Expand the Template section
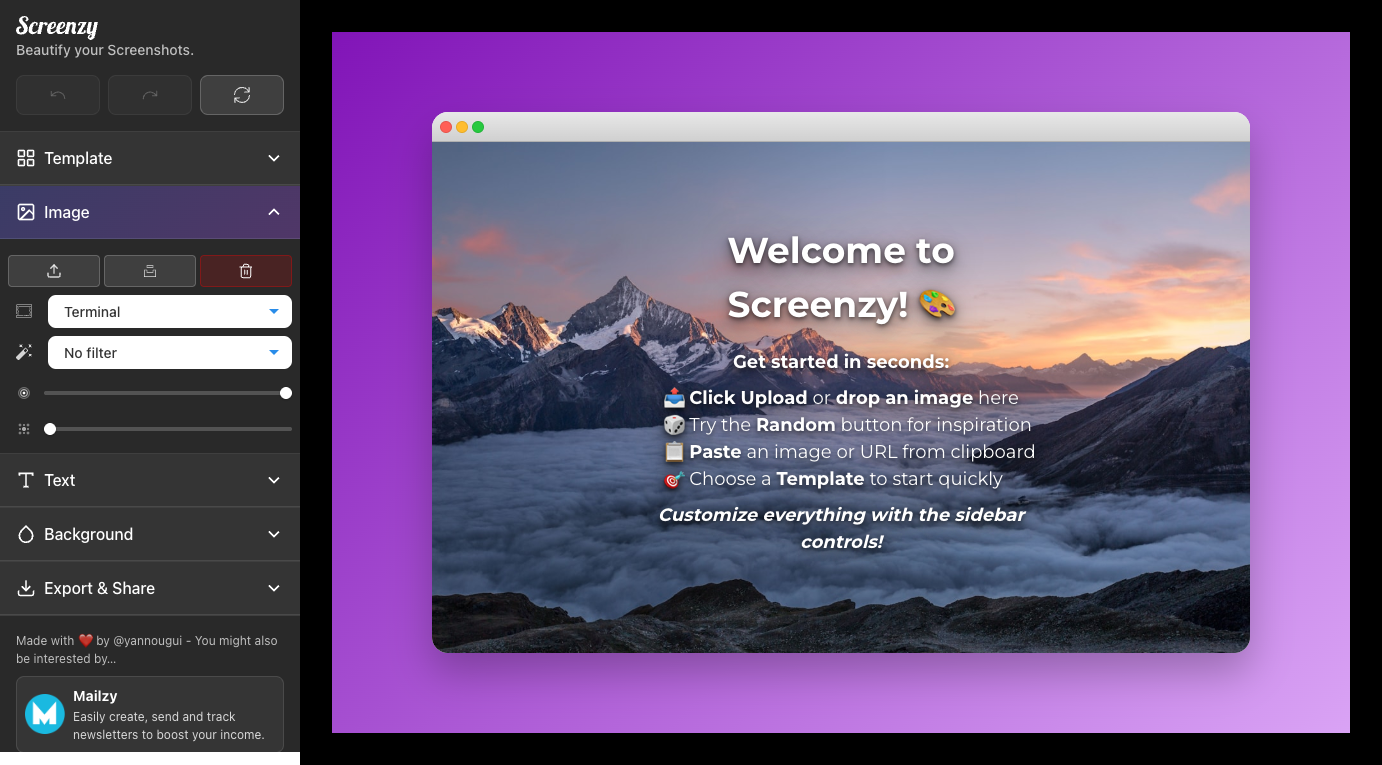 150,158
